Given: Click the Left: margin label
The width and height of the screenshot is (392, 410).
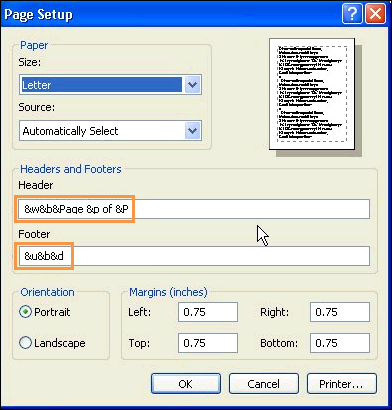Looking at the screenshot, I should [140, 312].
